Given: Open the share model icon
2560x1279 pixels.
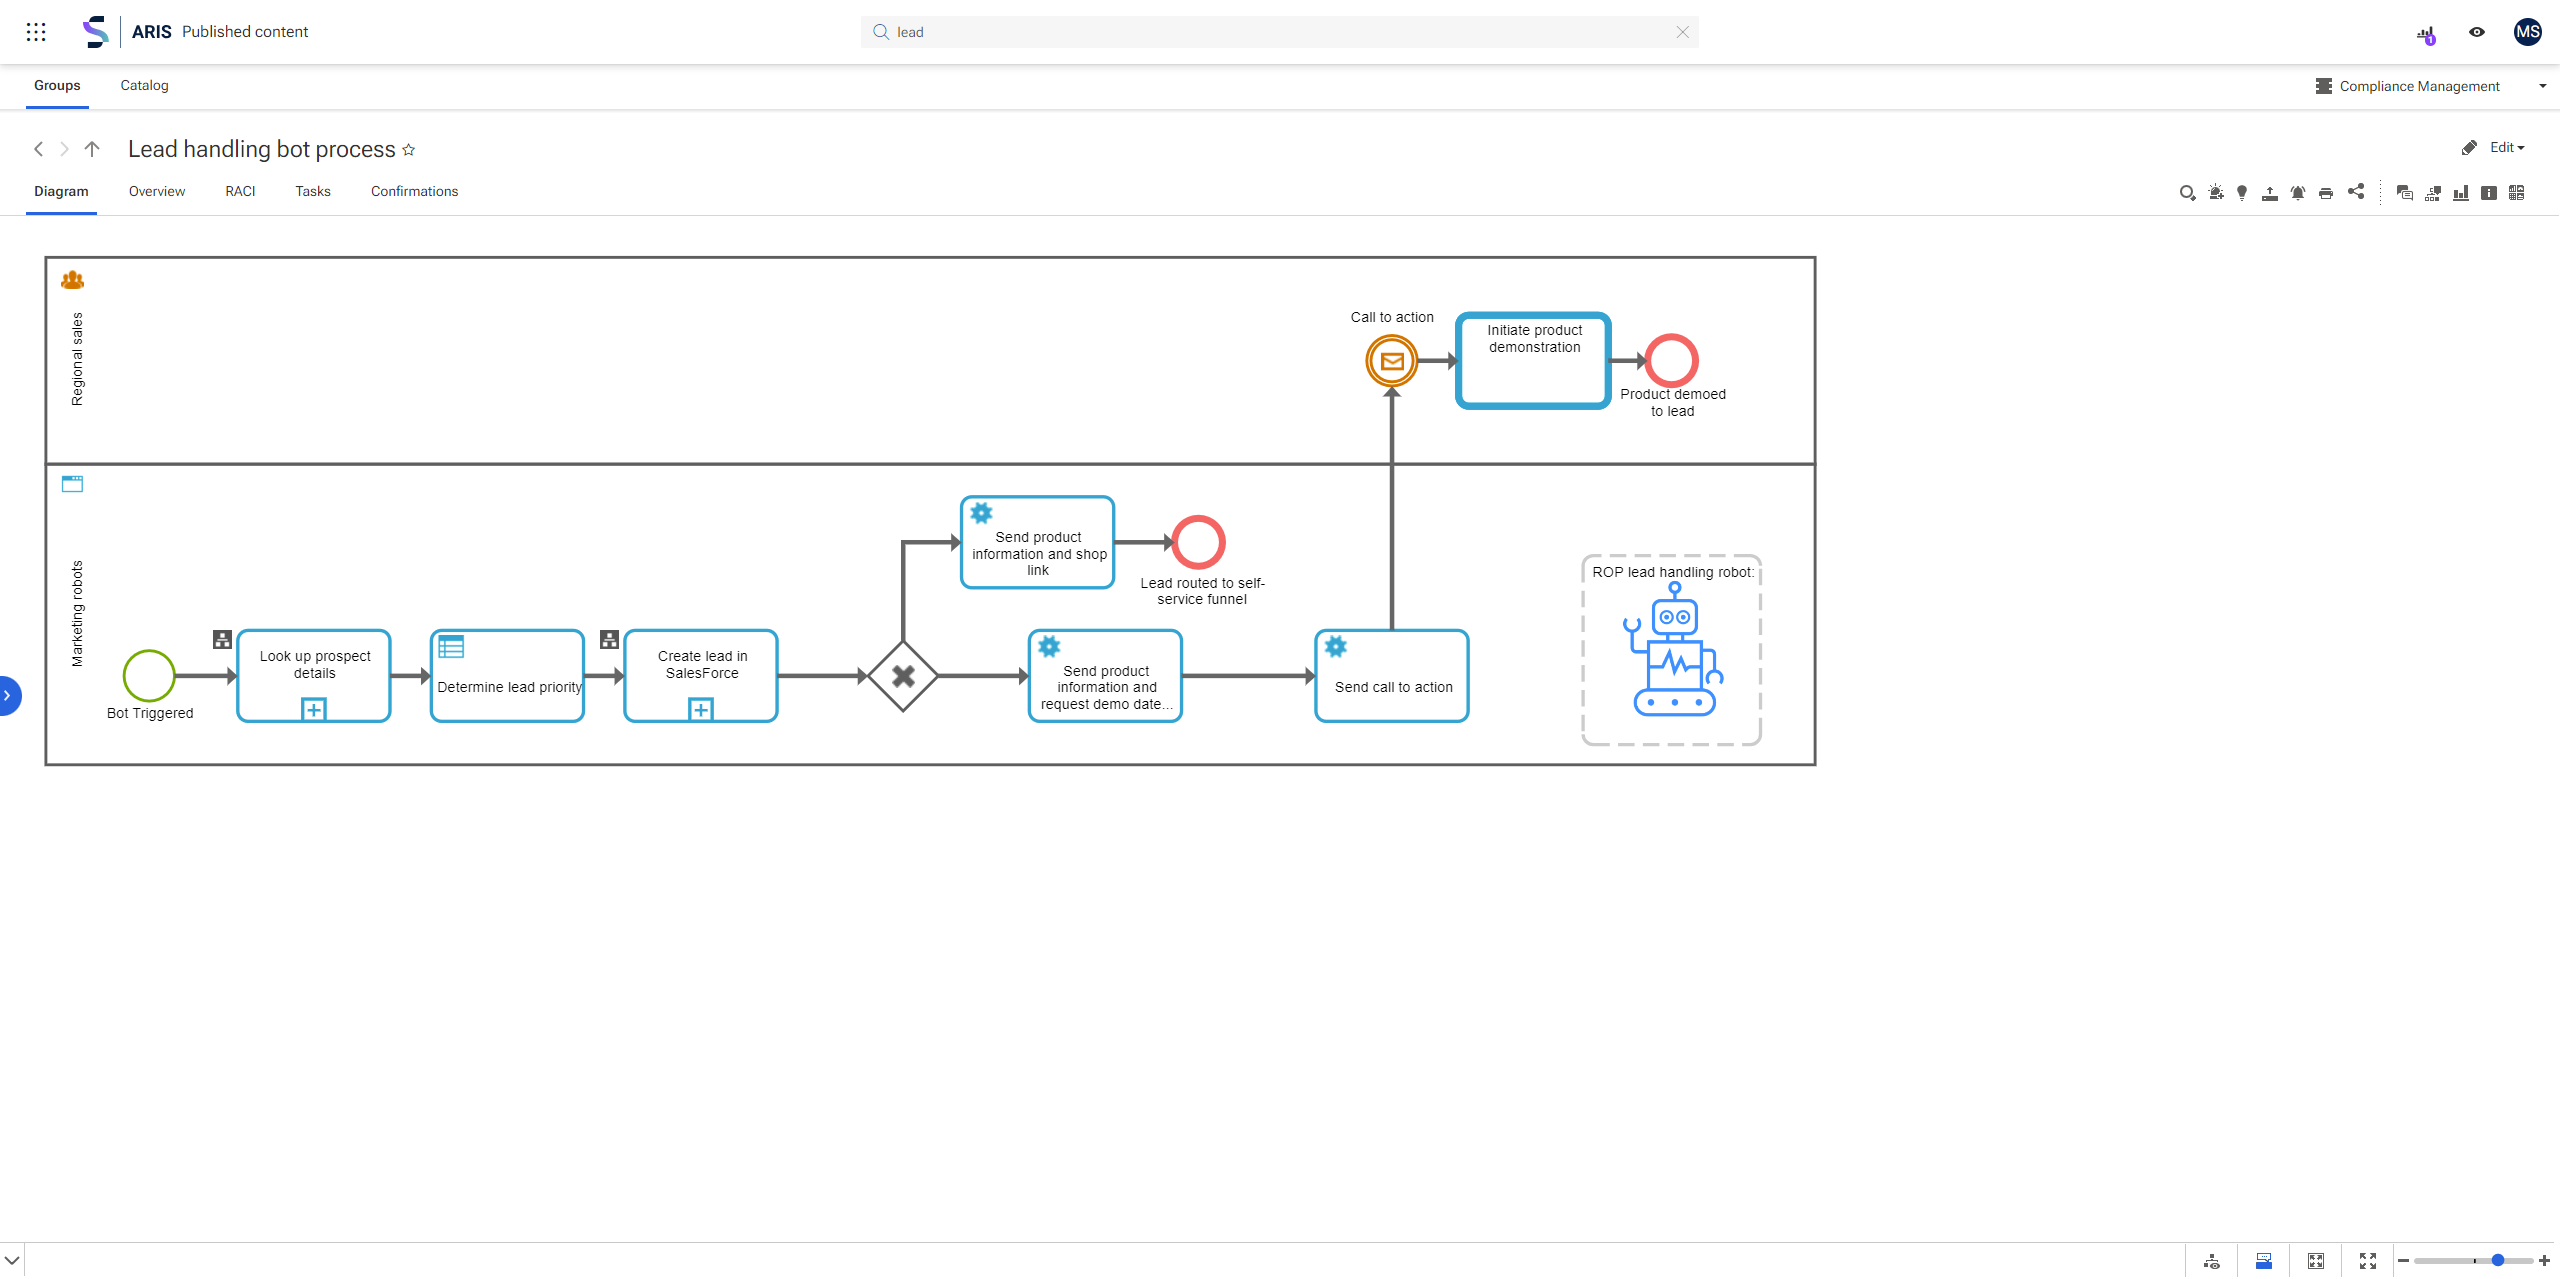Looking at the screenshot, I should coord(2356,192).
